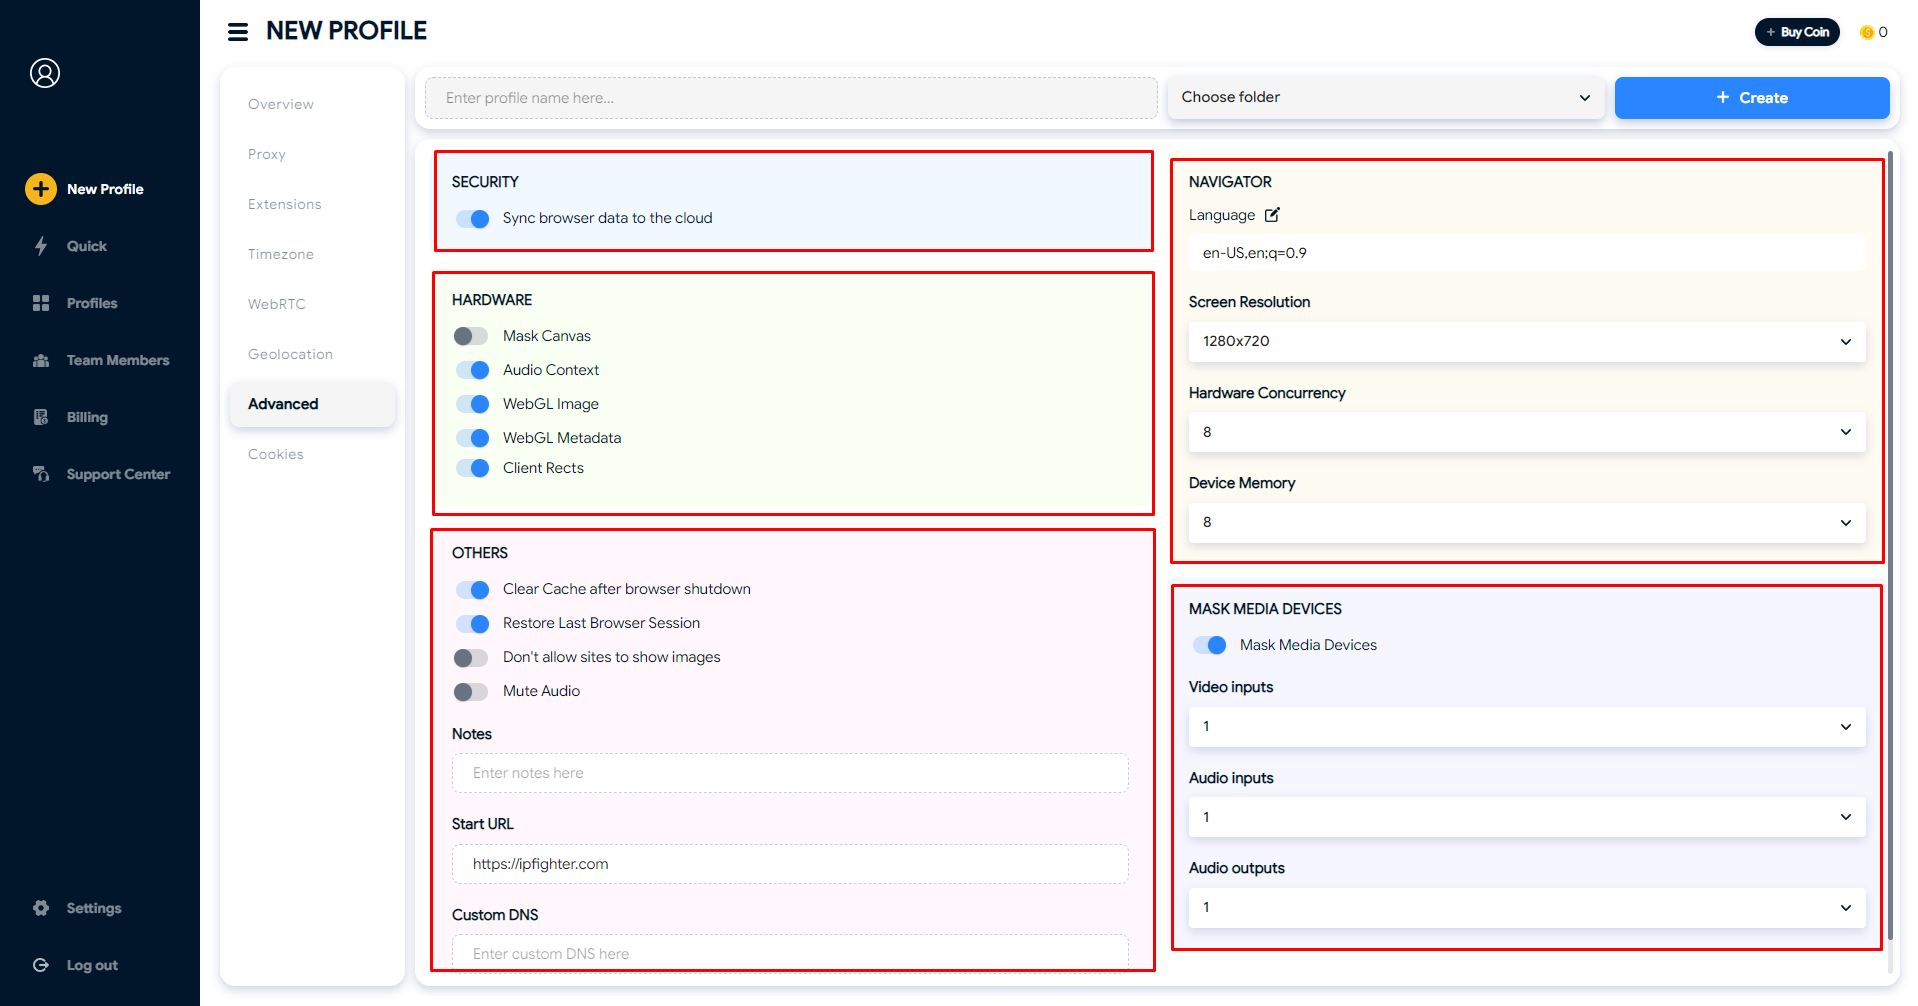The image size is (1918, 1006).
Task: Open Profiles grid icon in sidebar
Action: click(41, 303)
